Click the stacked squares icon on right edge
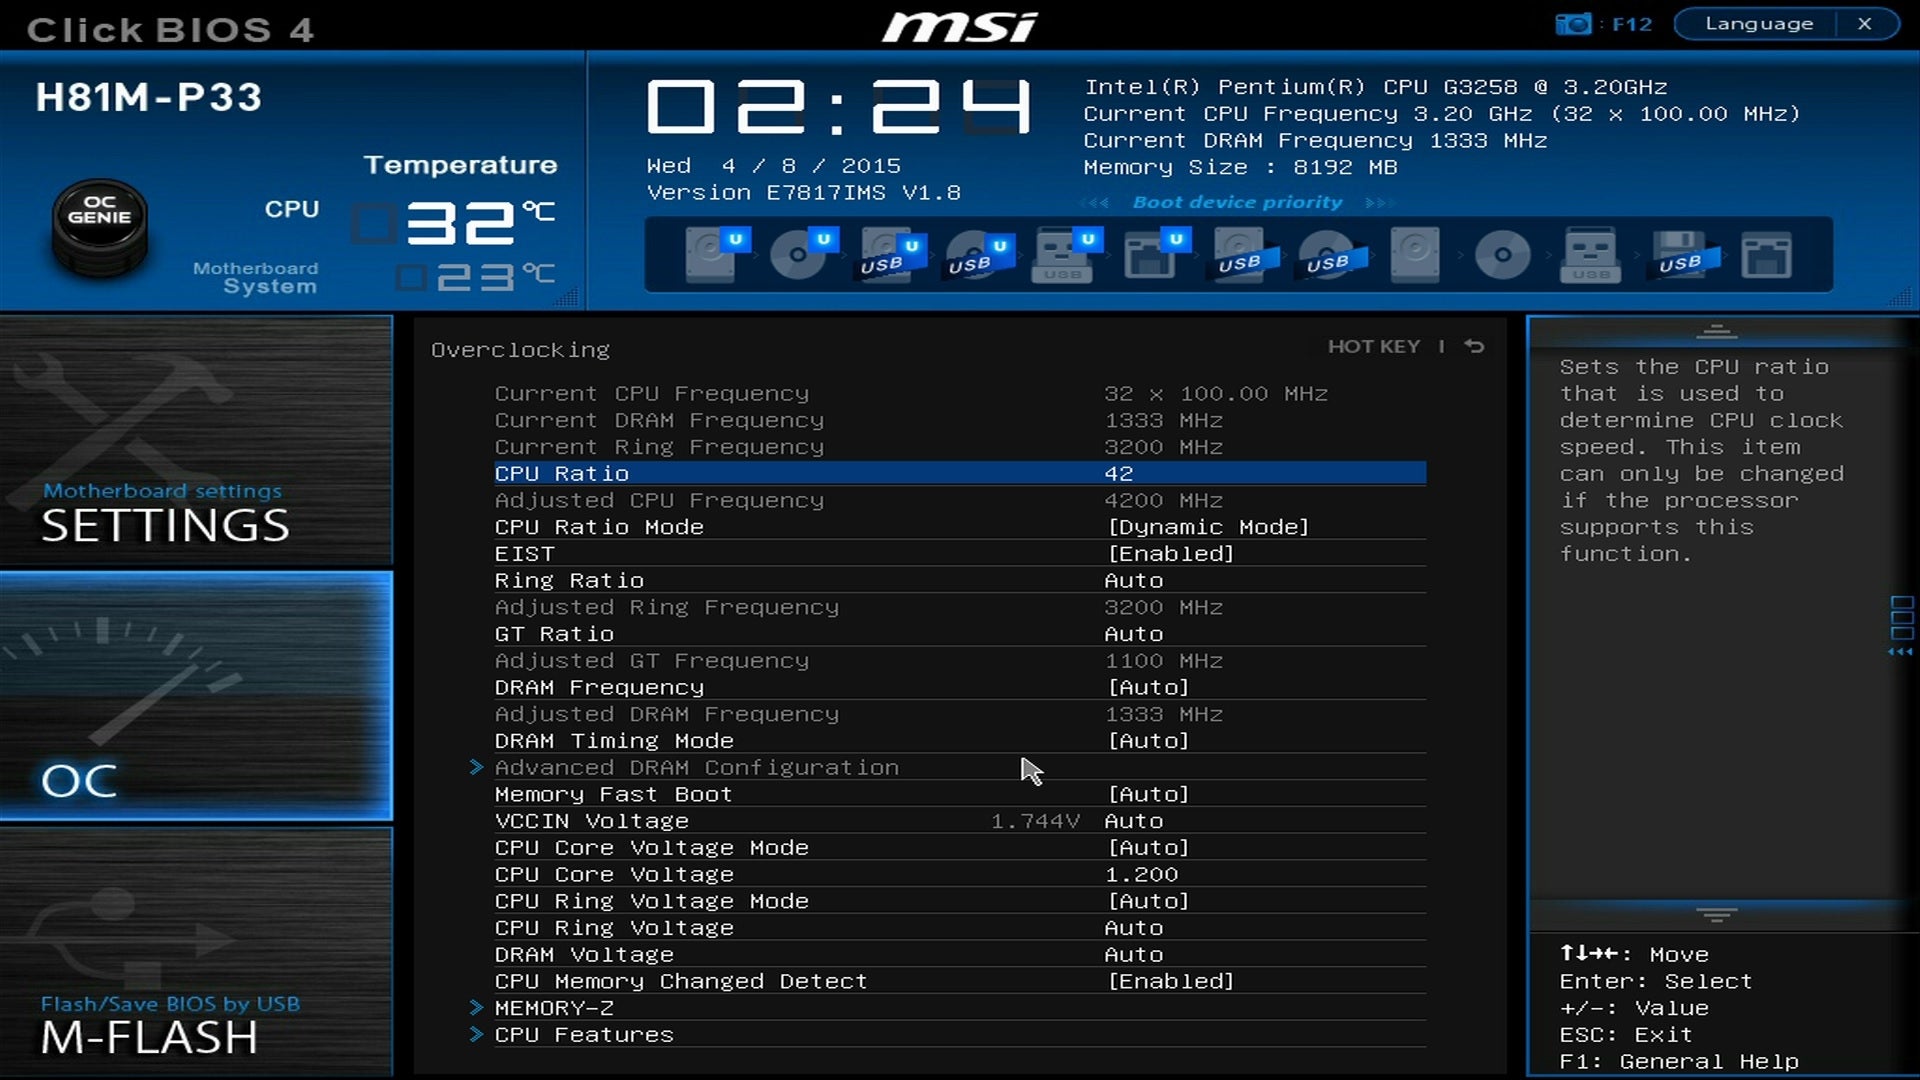The image size is (1920, 1080). pos(1901,619)
